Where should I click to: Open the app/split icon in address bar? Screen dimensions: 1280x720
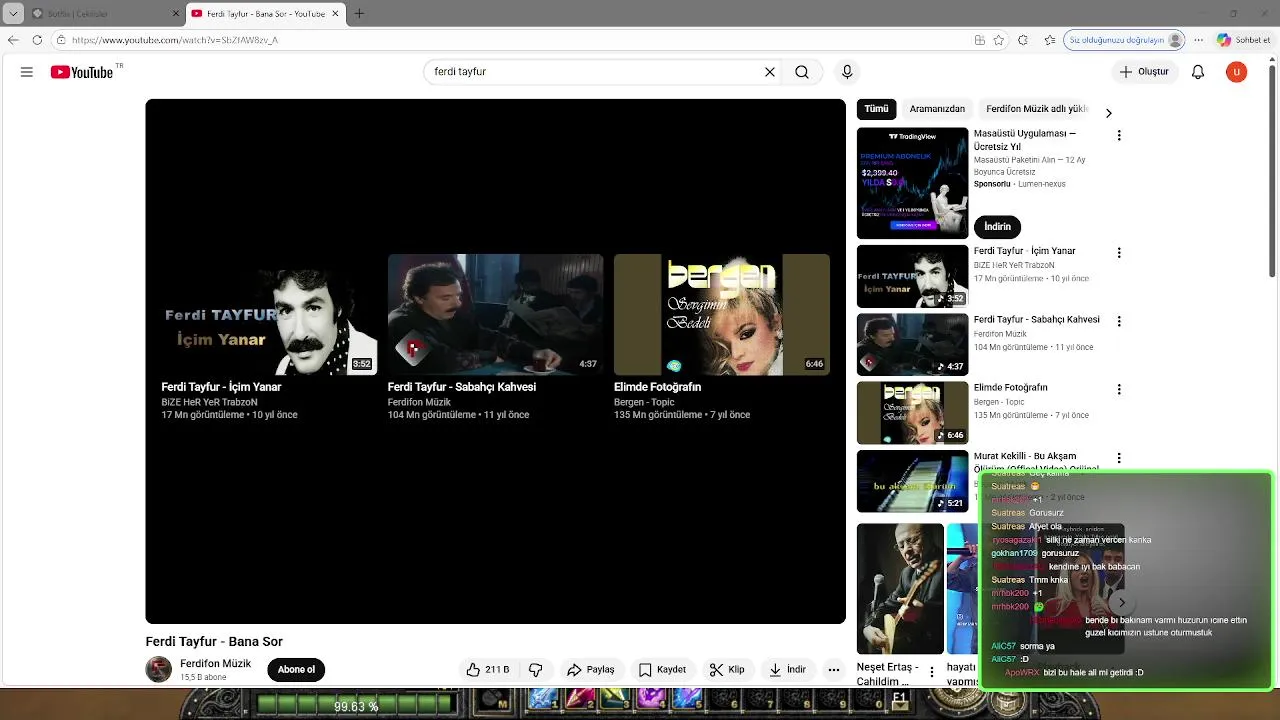pyautogui.click(x=979, y=40)
